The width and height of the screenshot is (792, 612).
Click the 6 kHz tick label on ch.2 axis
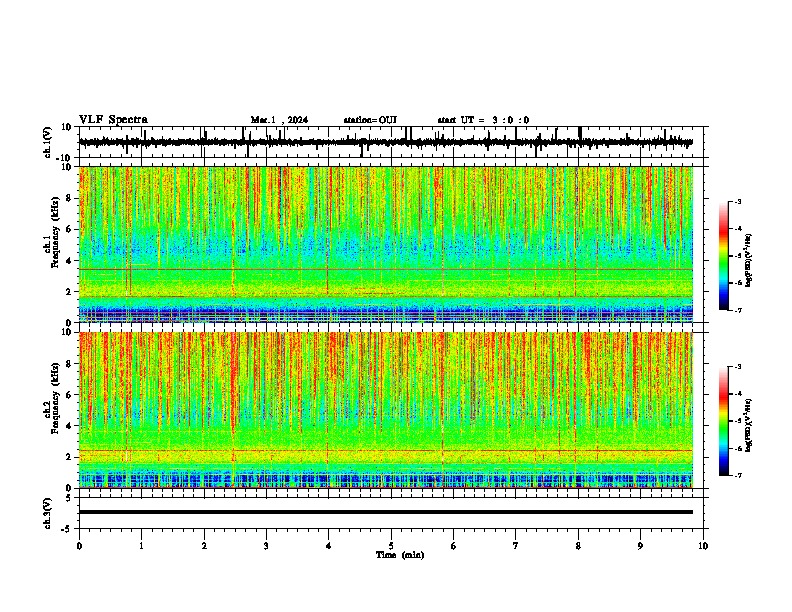69,395
